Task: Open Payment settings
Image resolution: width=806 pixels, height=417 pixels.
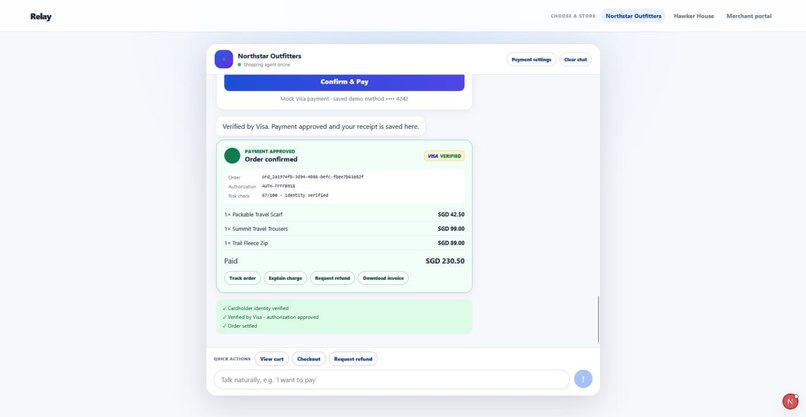Action: [531, 60]
